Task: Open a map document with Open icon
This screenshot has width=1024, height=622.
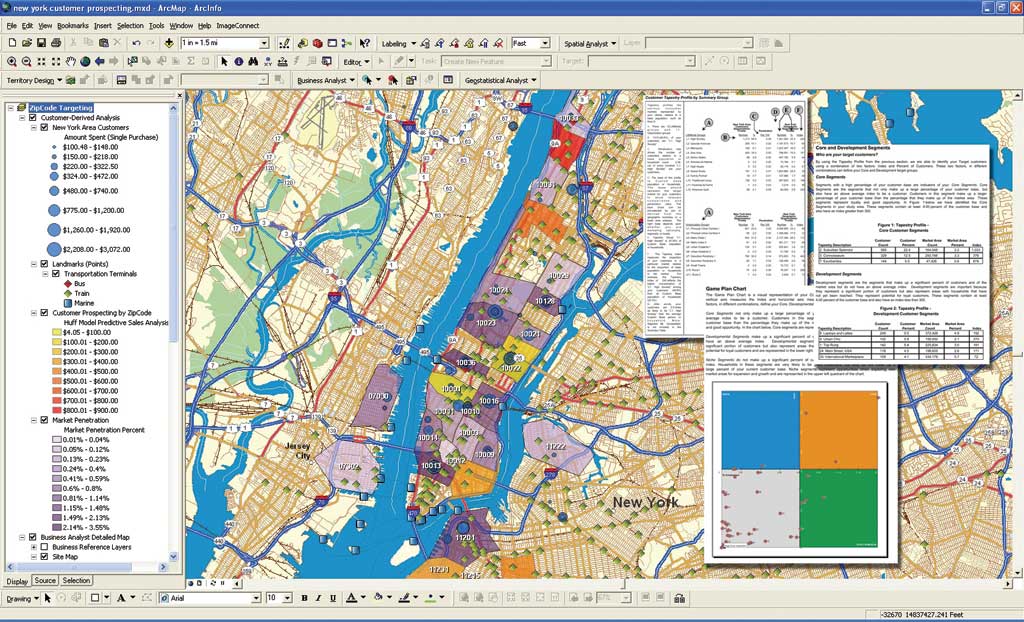Action: tap(27, 43)
